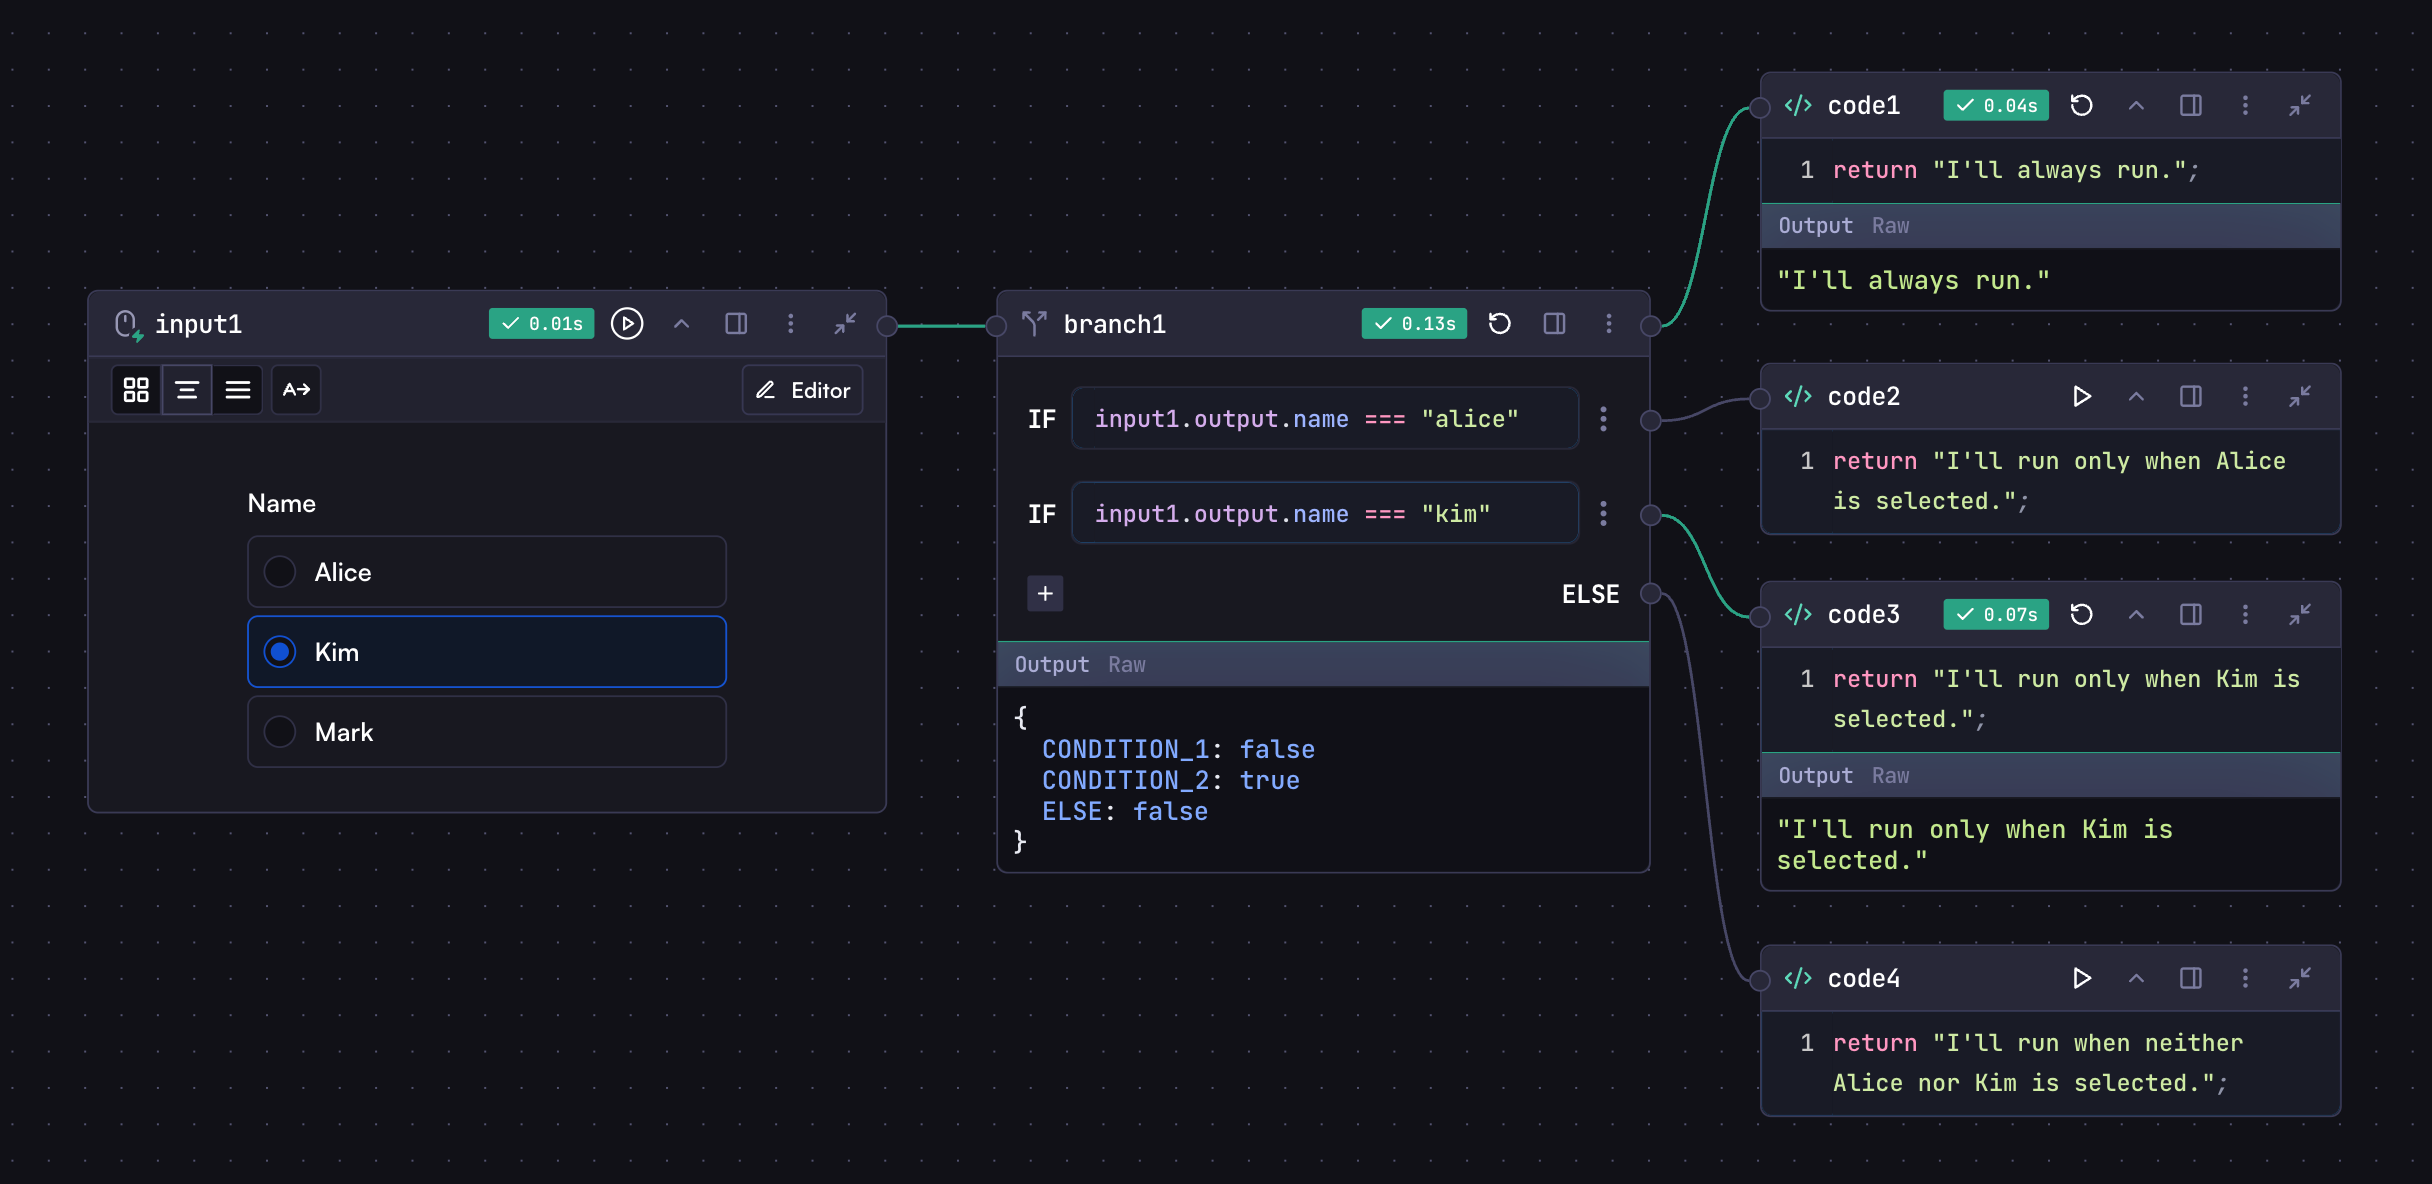This screenshot has height=1184, width=2432.
Task: Minimize the code3 block with arrows icon
Action: (2299, 615)
